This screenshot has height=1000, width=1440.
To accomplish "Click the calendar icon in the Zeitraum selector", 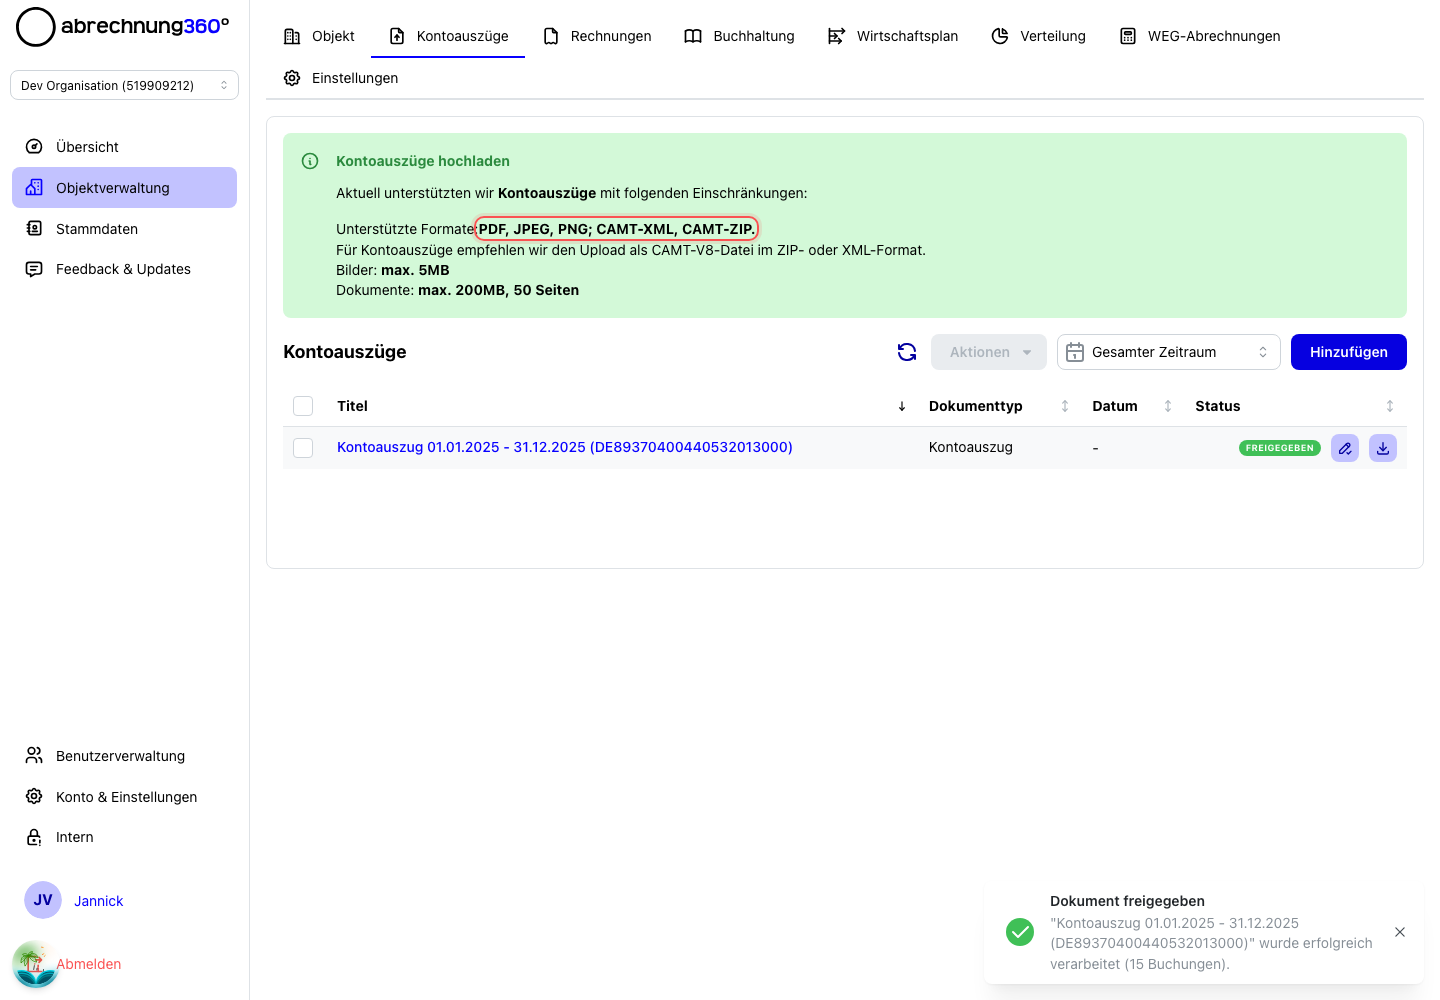I will (x=1075, y=352).
